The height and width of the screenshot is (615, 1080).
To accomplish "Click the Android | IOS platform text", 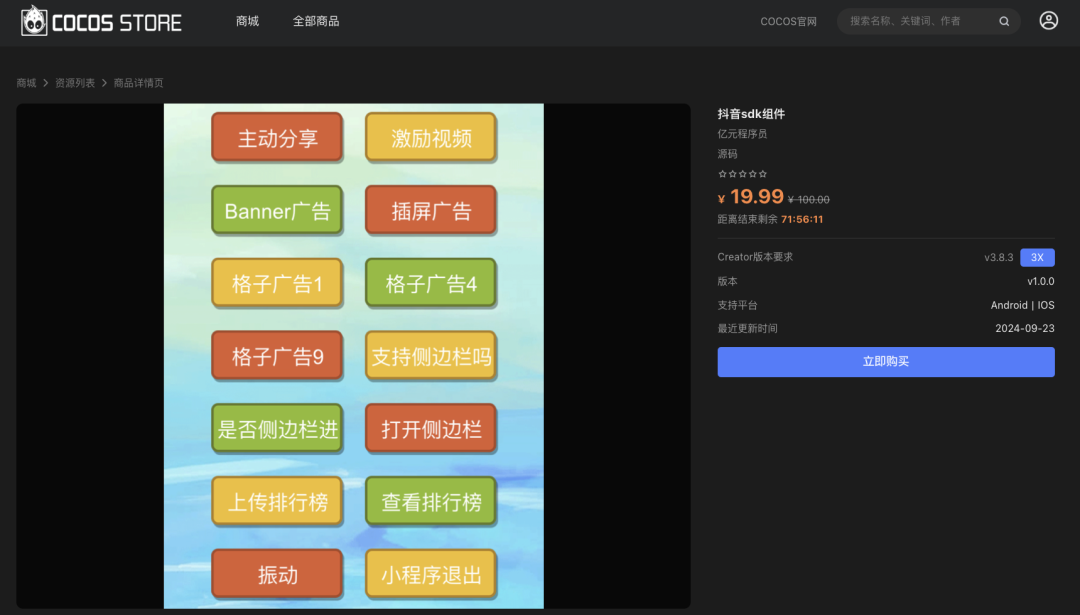I will (1023, 305).
